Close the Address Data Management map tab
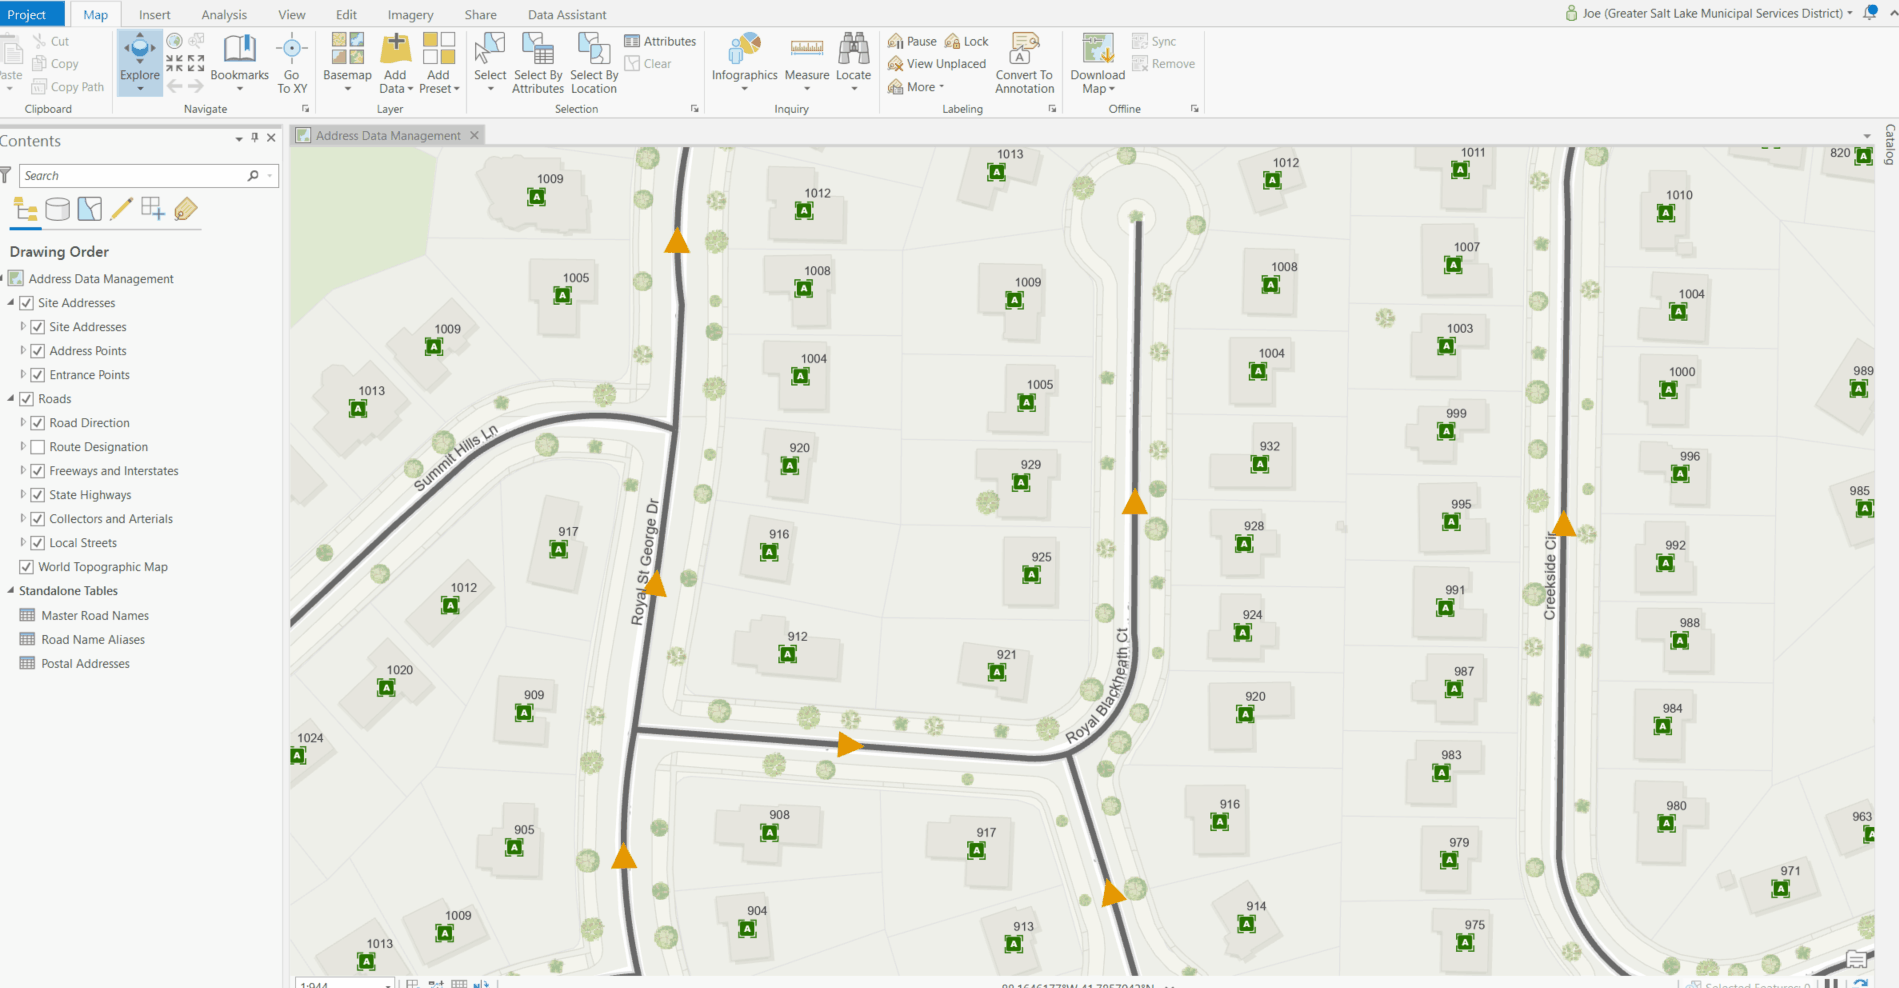This screenshot has width=1899, height=988. [474, 135]
